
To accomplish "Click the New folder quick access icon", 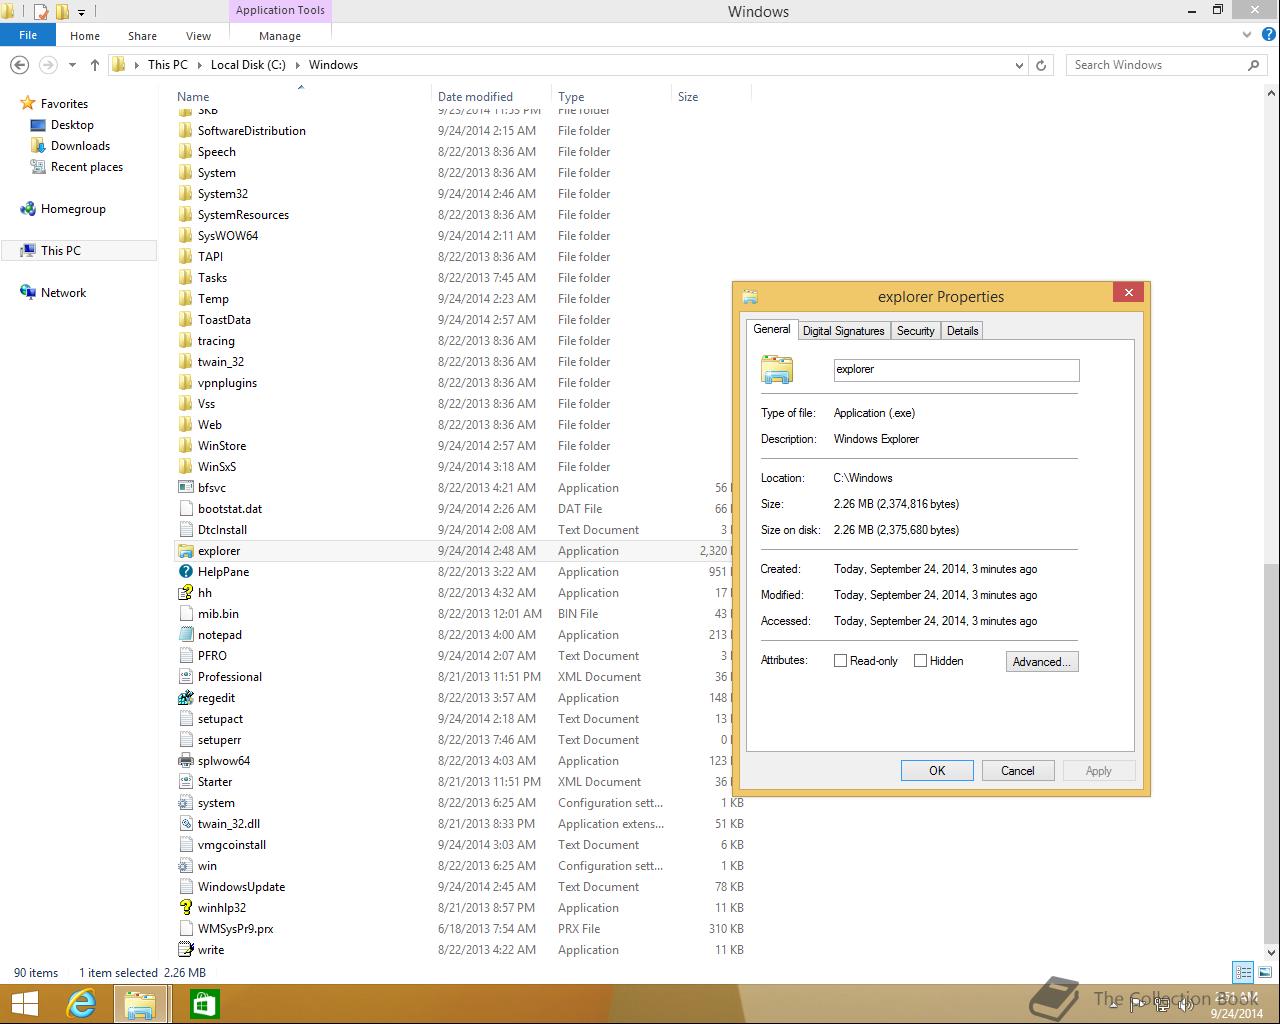I will pyautogui.click(x=62, y=12).
